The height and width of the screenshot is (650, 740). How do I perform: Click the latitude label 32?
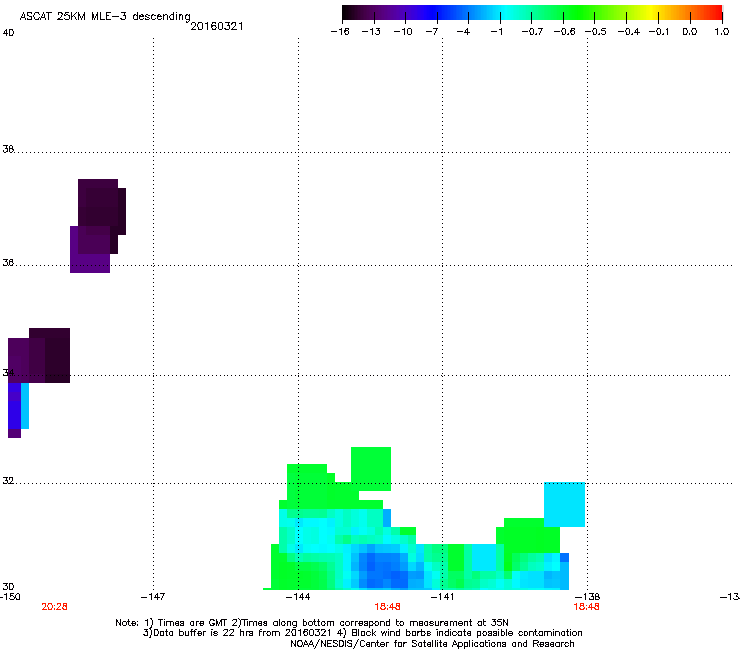[x=8, y=481]
